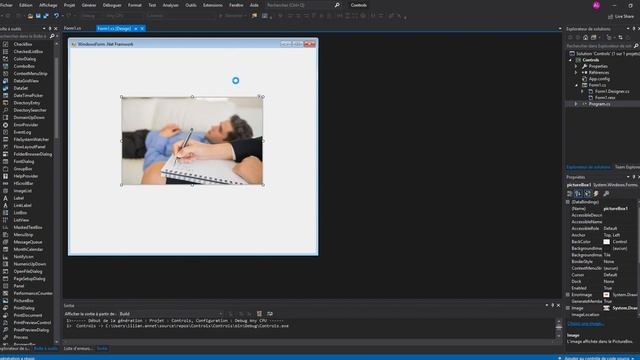Select App.config in Solution Explorer

click(599, 79)
